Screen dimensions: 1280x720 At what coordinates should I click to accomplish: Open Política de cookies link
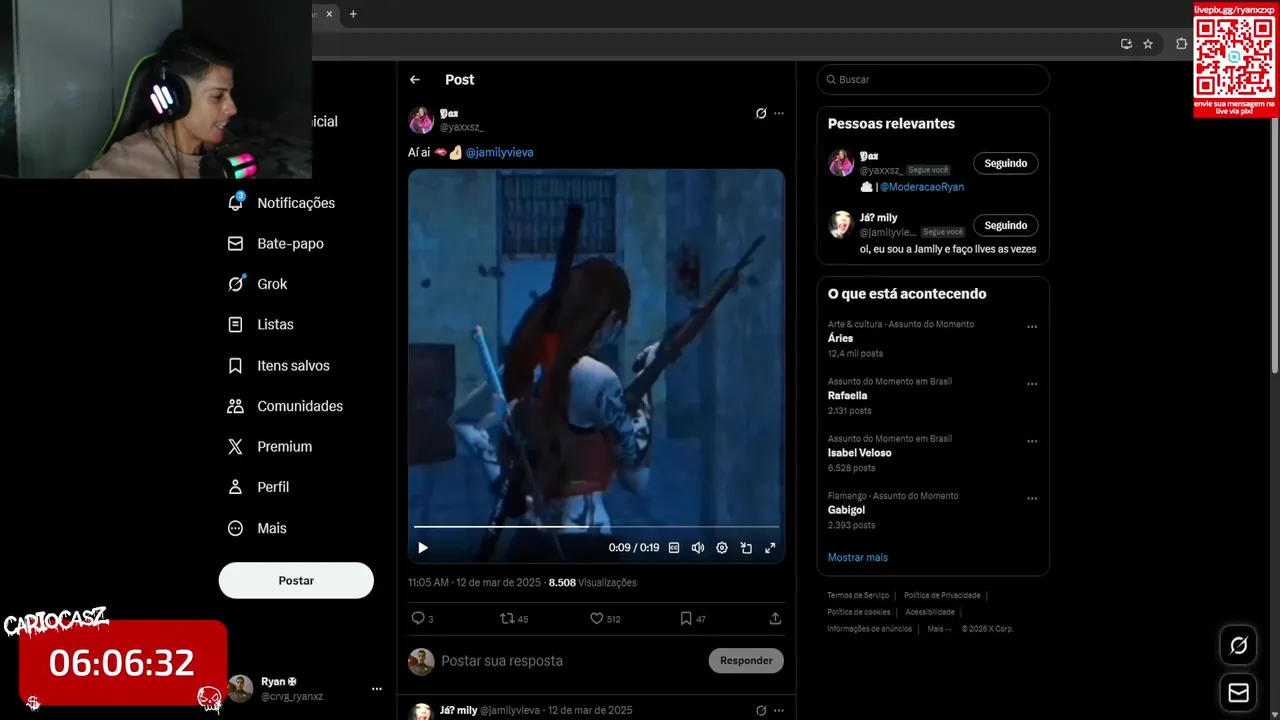pos(859,612)
